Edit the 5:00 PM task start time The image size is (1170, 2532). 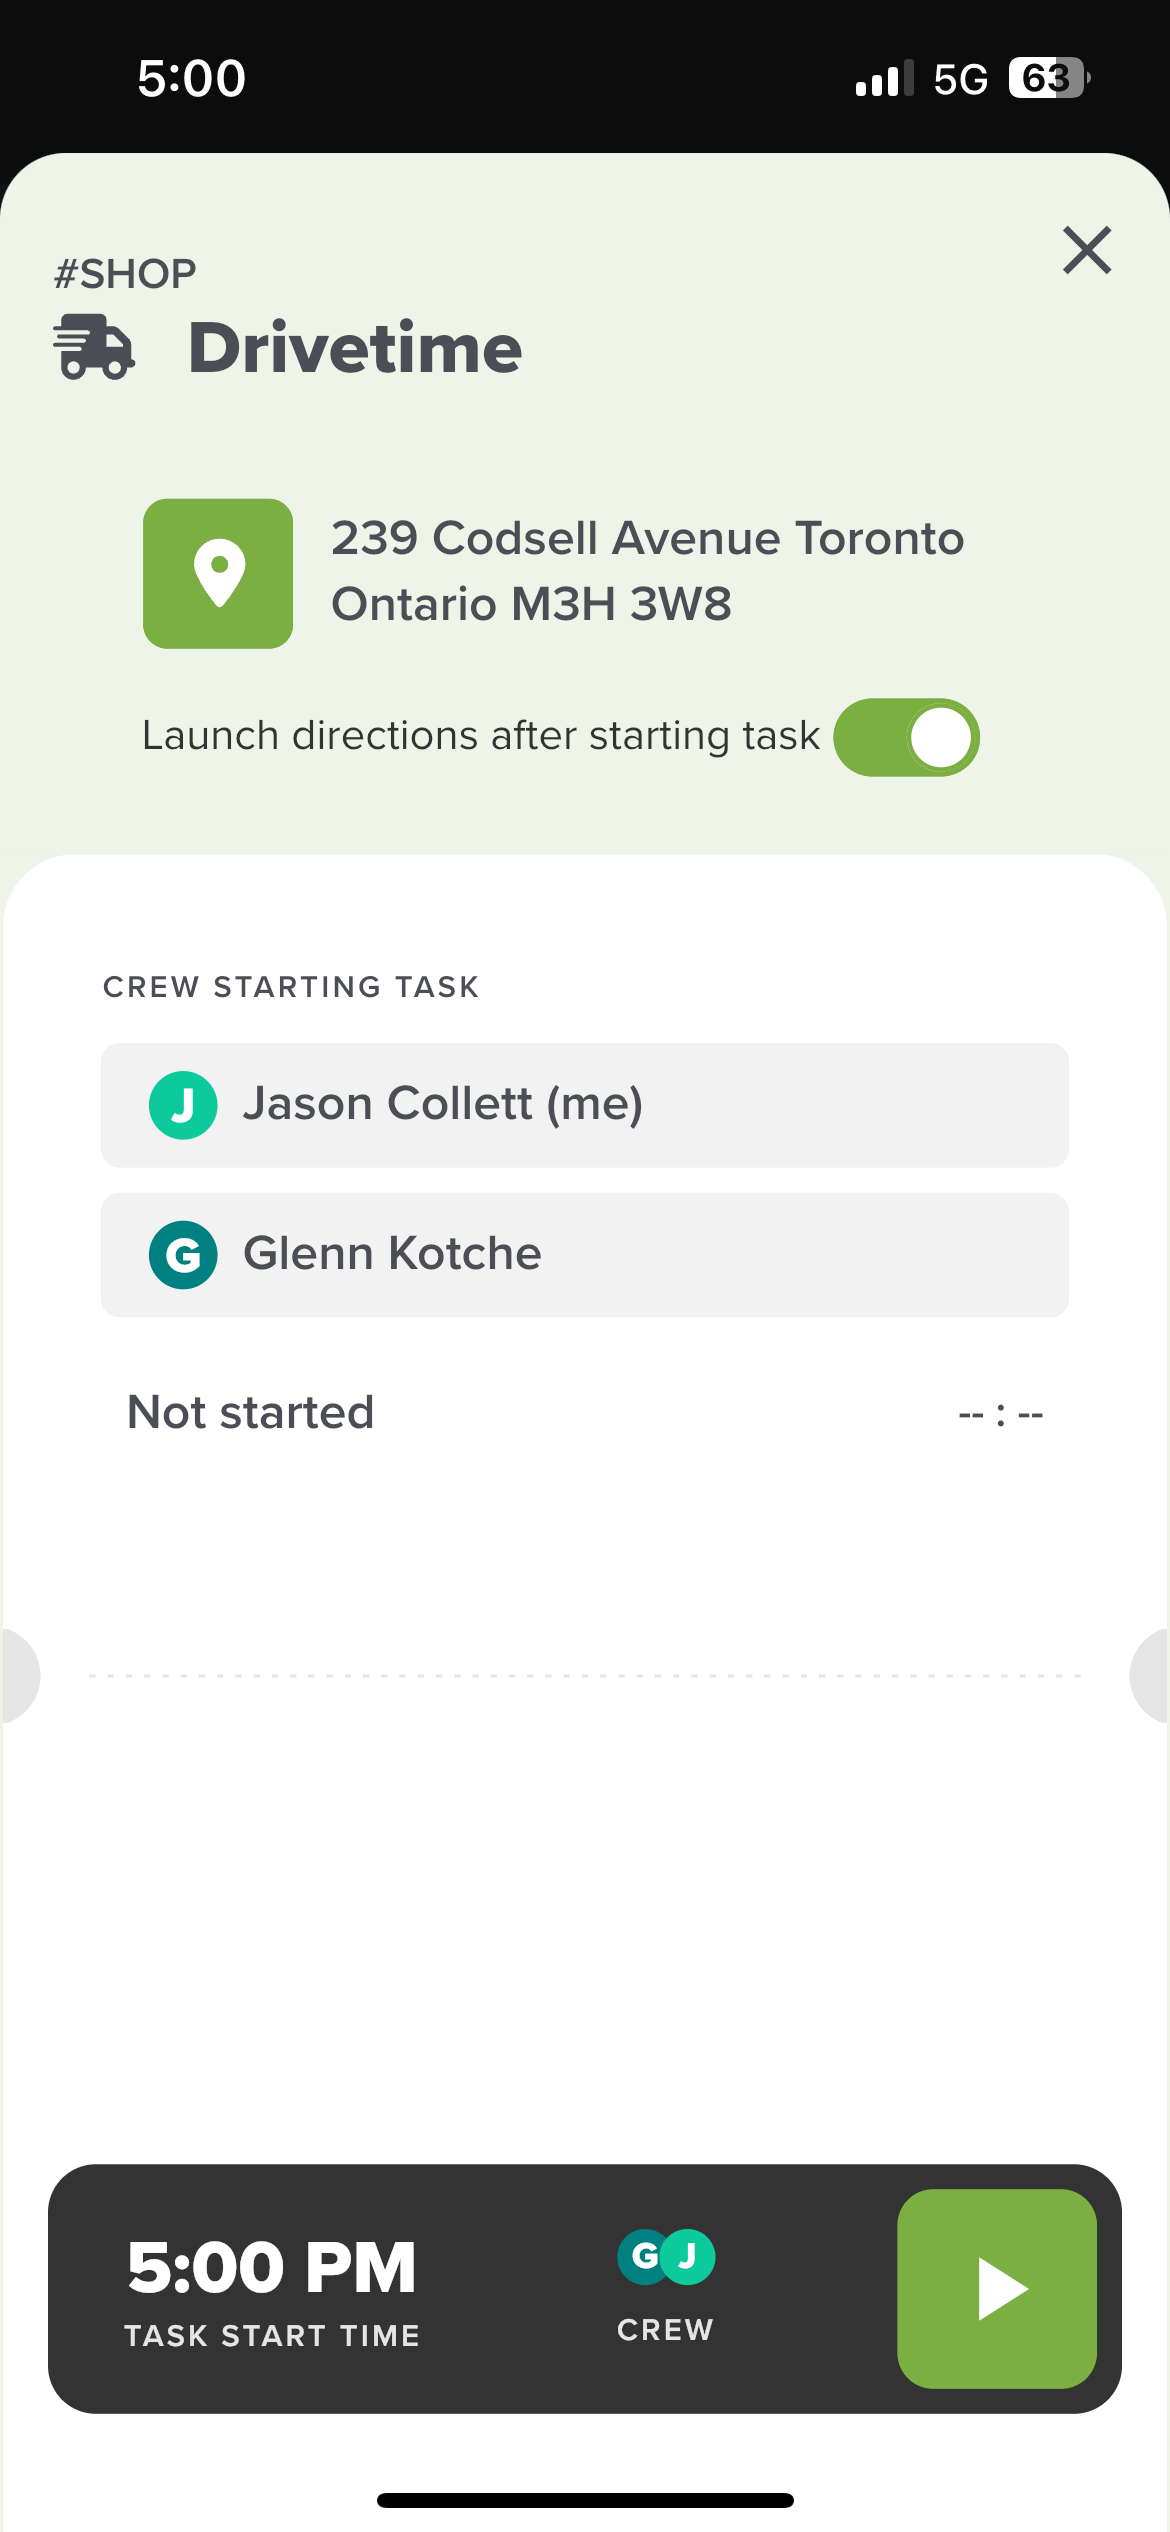[271, 2267]
